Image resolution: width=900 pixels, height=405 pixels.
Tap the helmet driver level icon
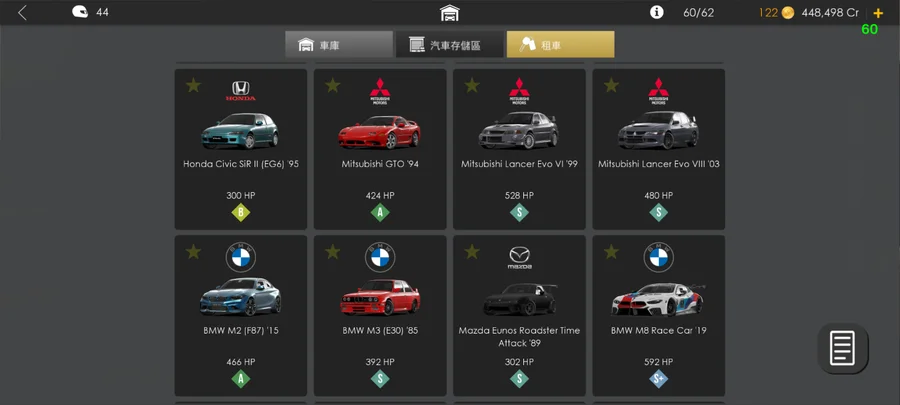click(x=80, y=12)
